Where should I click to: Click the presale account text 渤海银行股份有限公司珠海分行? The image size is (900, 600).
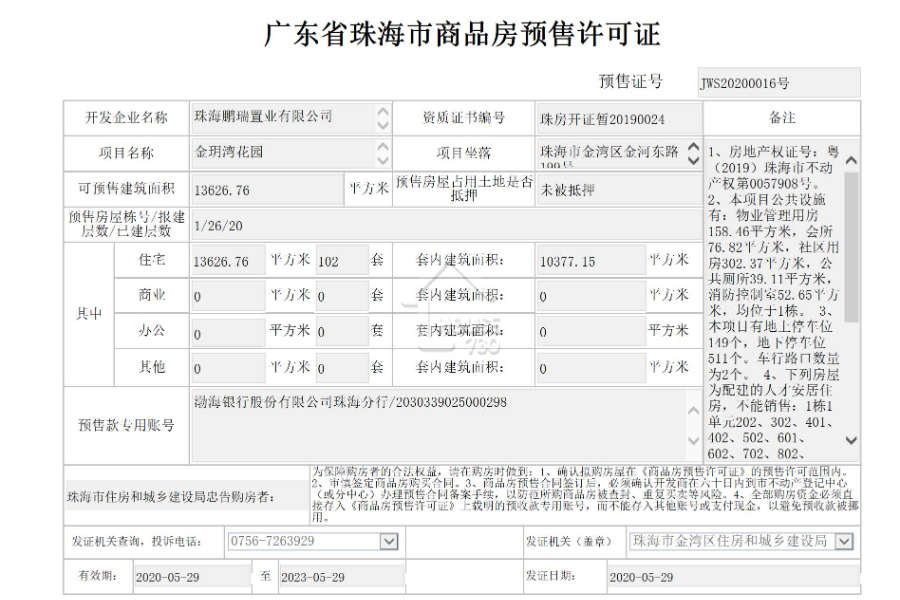click(290, 402)
